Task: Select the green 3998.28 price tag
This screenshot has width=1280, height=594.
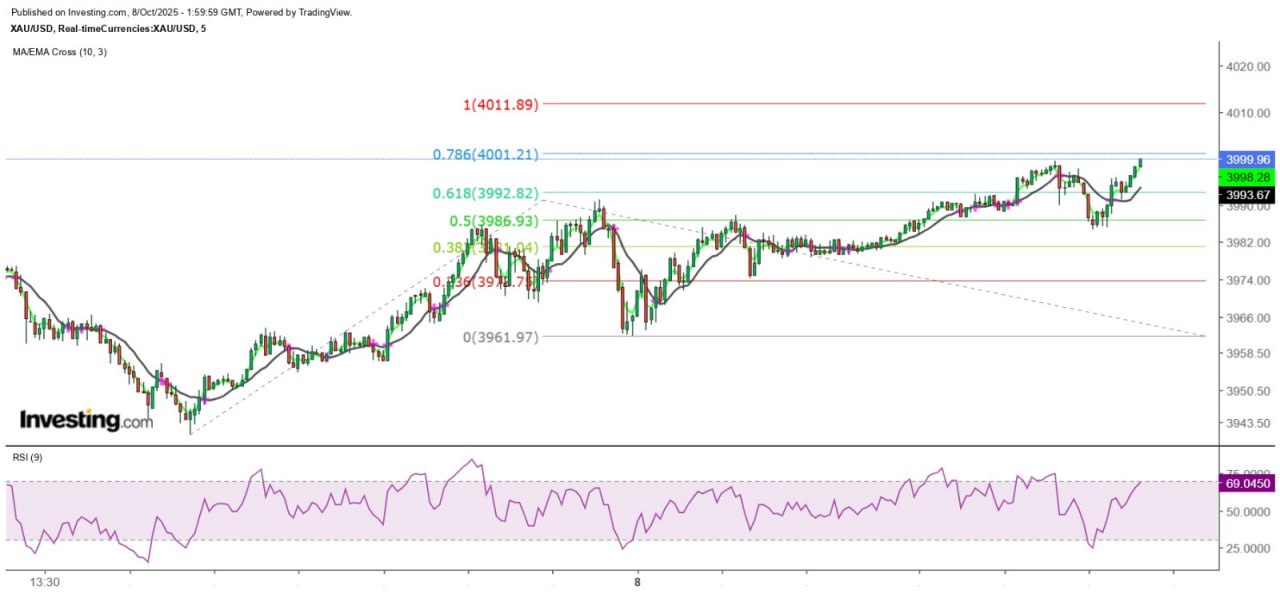Action: 1245,176
